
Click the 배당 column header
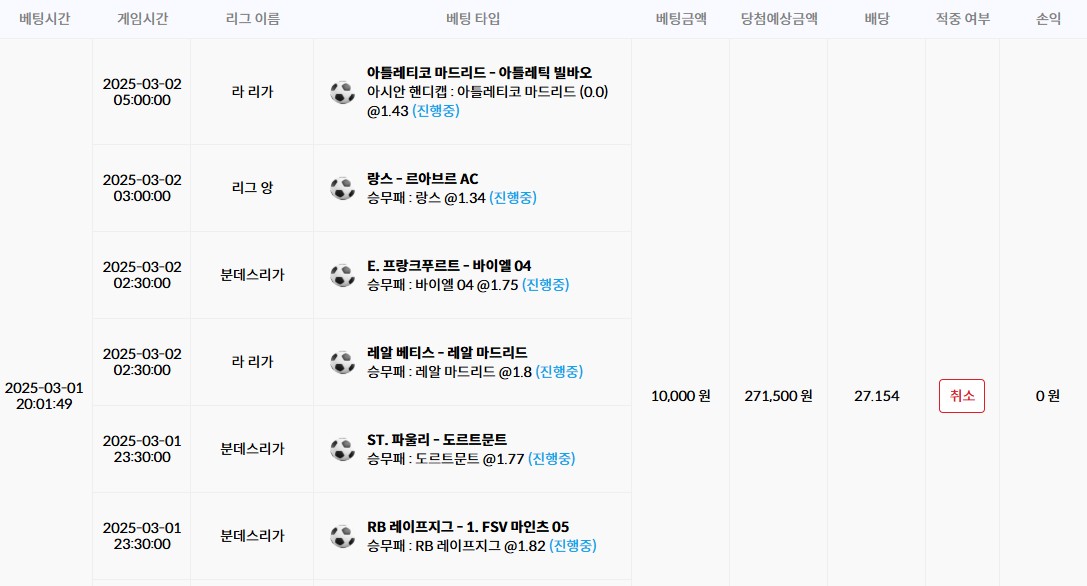tap(876, 19)
